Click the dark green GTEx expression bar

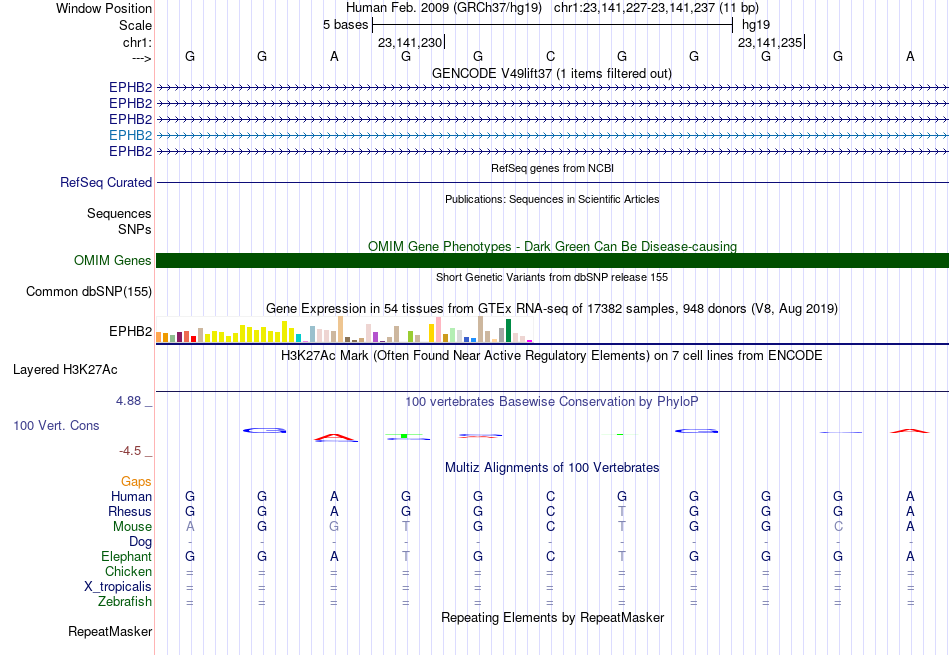click(x=508, y=331)
